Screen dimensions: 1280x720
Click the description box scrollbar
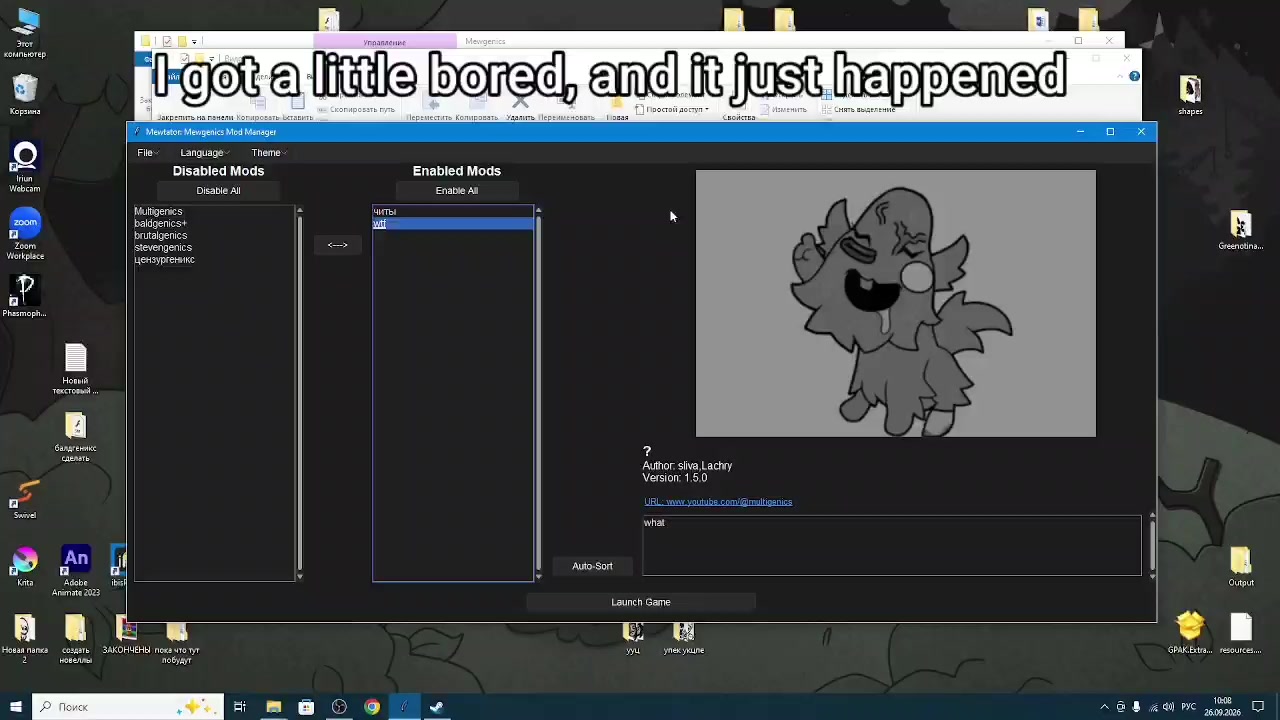pyautogui.click(x=1152, y=545)
